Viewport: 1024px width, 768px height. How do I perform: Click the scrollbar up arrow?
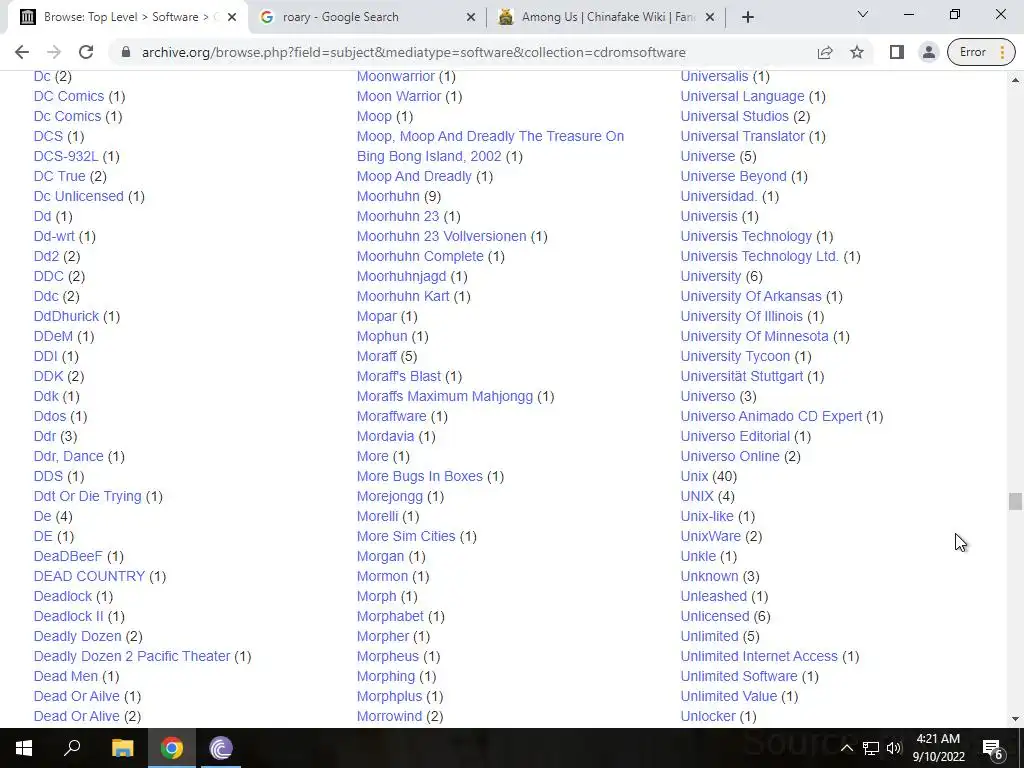coord(1014,80)
